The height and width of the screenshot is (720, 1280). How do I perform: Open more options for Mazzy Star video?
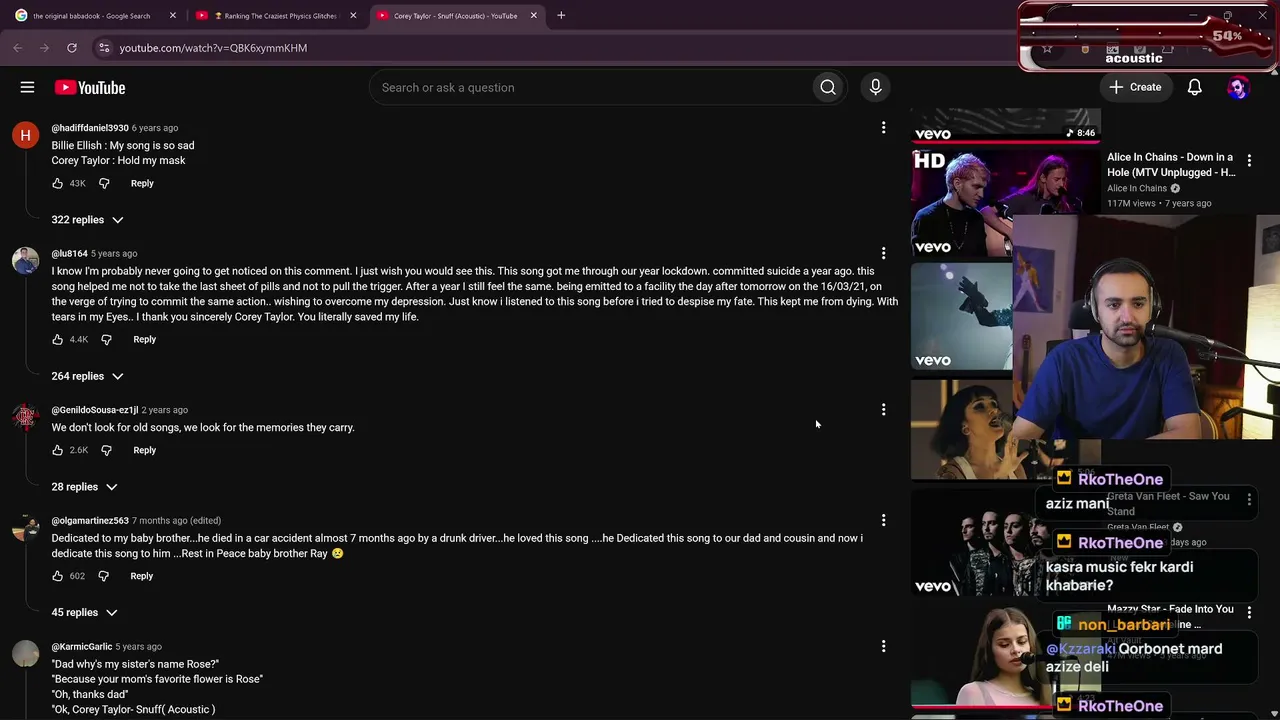(x=1249, y=611)
